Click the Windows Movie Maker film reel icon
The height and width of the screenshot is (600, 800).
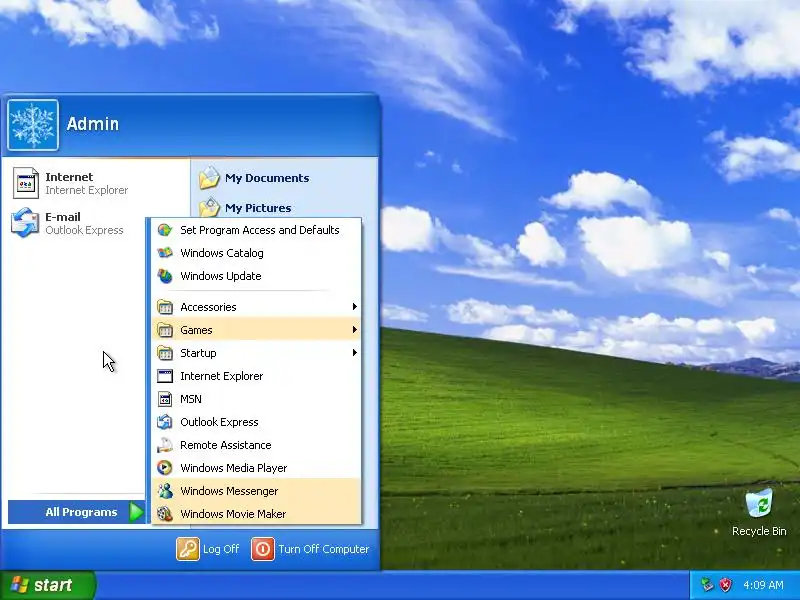[x=164, y=514]
